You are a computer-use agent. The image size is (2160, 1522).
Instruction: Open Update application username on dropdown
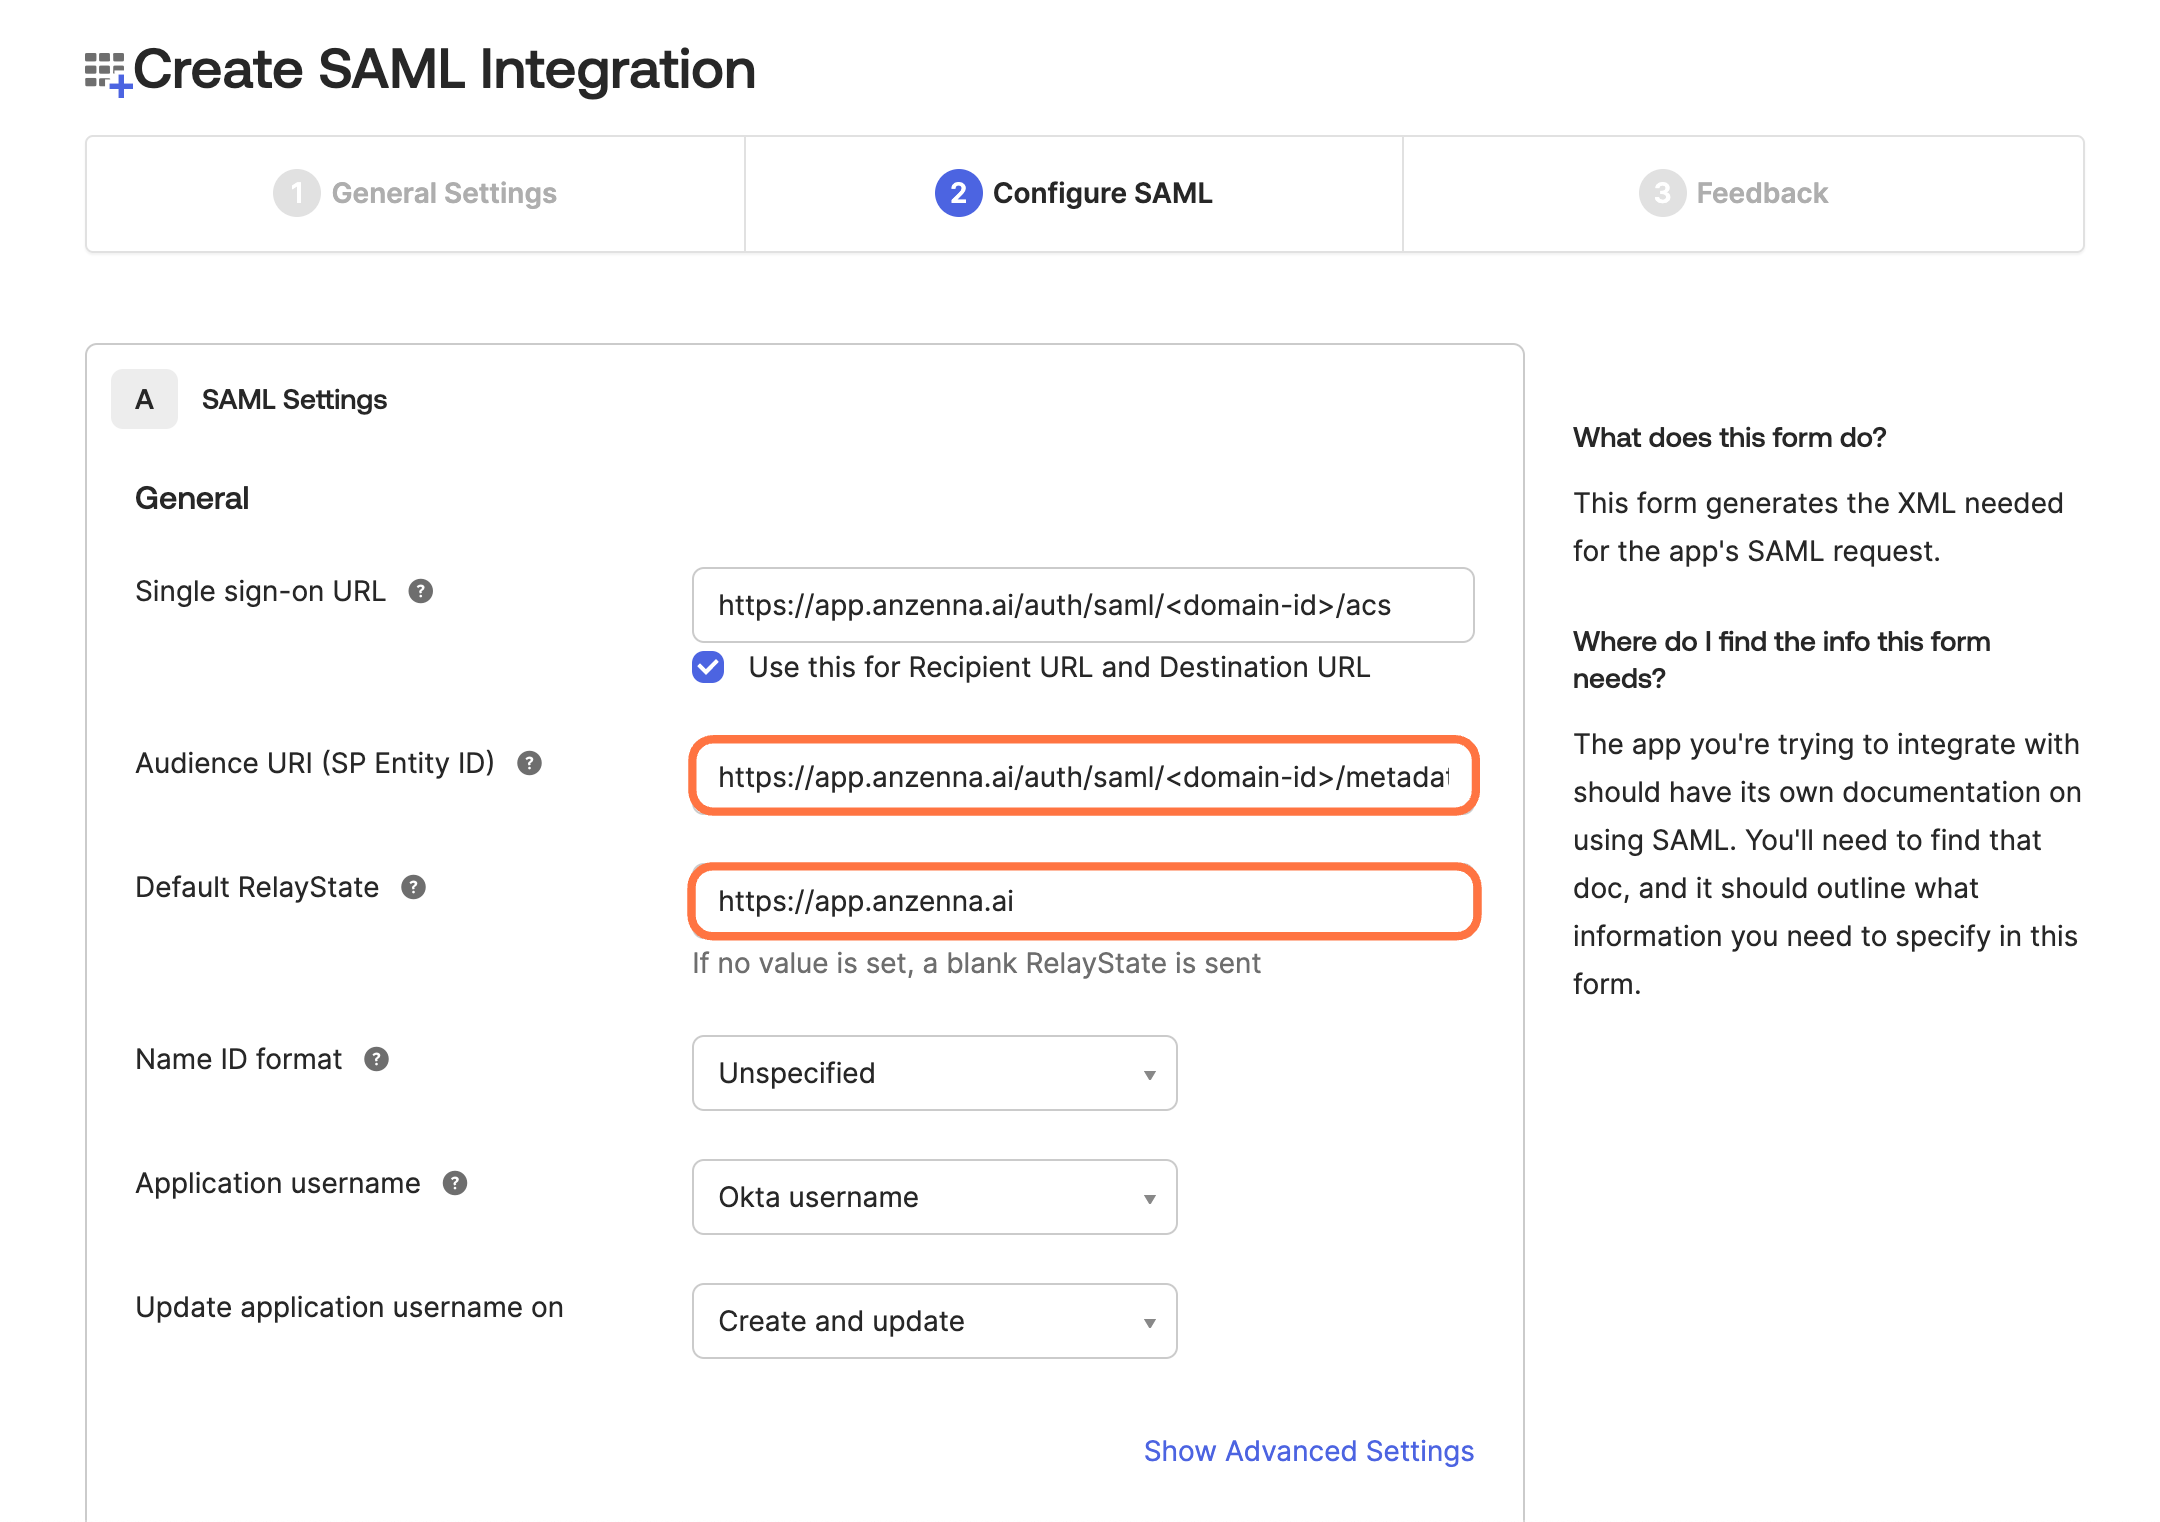coord(934,1321)
